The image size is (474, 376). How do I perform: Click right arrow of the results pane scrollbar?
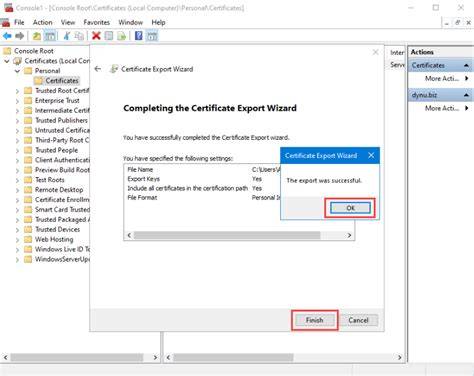click(x=399, y=357)
